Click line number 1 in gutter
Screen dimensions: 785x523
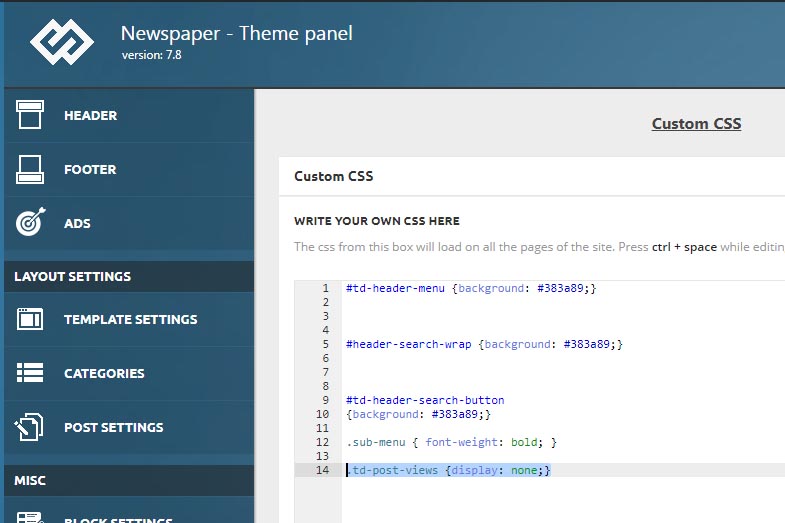[325, 288]
